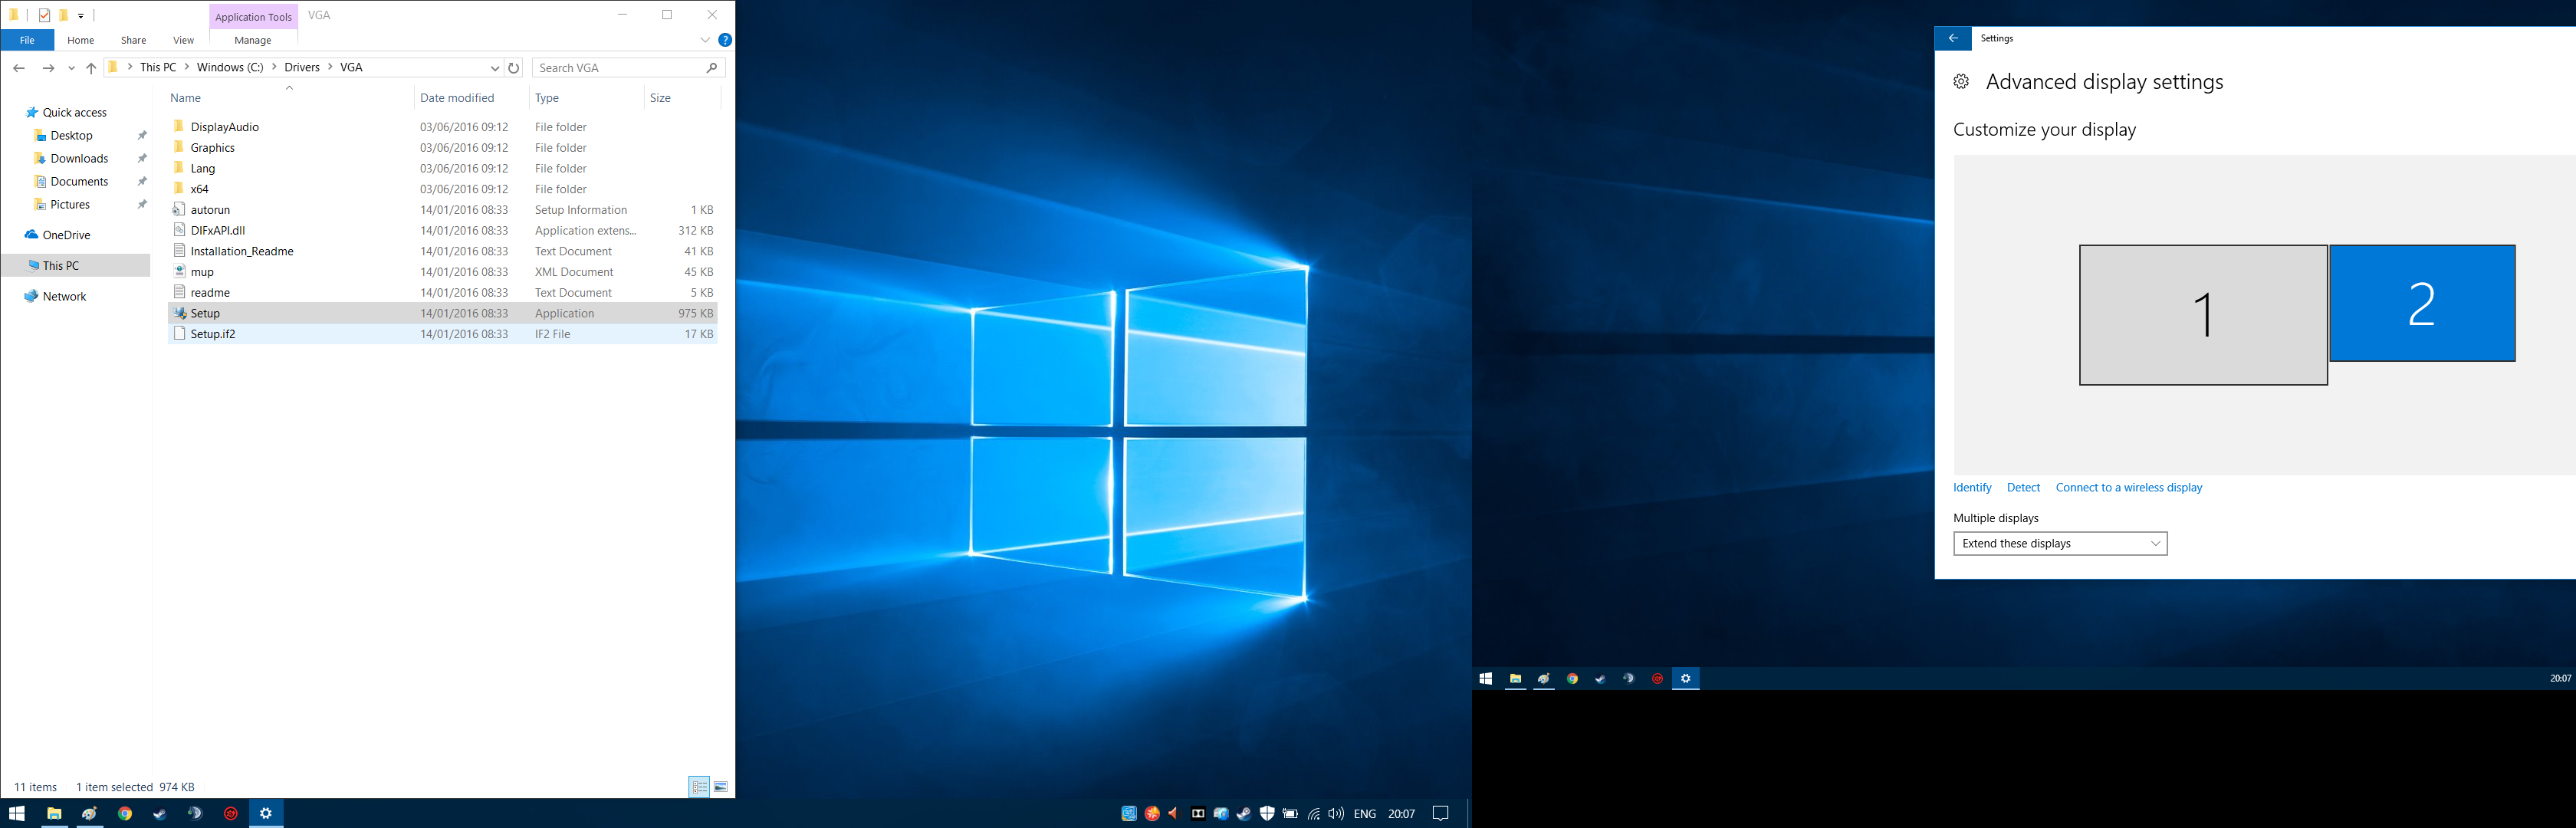This screenshot has width=2576, height=828.
Task: Open the Home ribbon tab
Action: coord(80,40)
